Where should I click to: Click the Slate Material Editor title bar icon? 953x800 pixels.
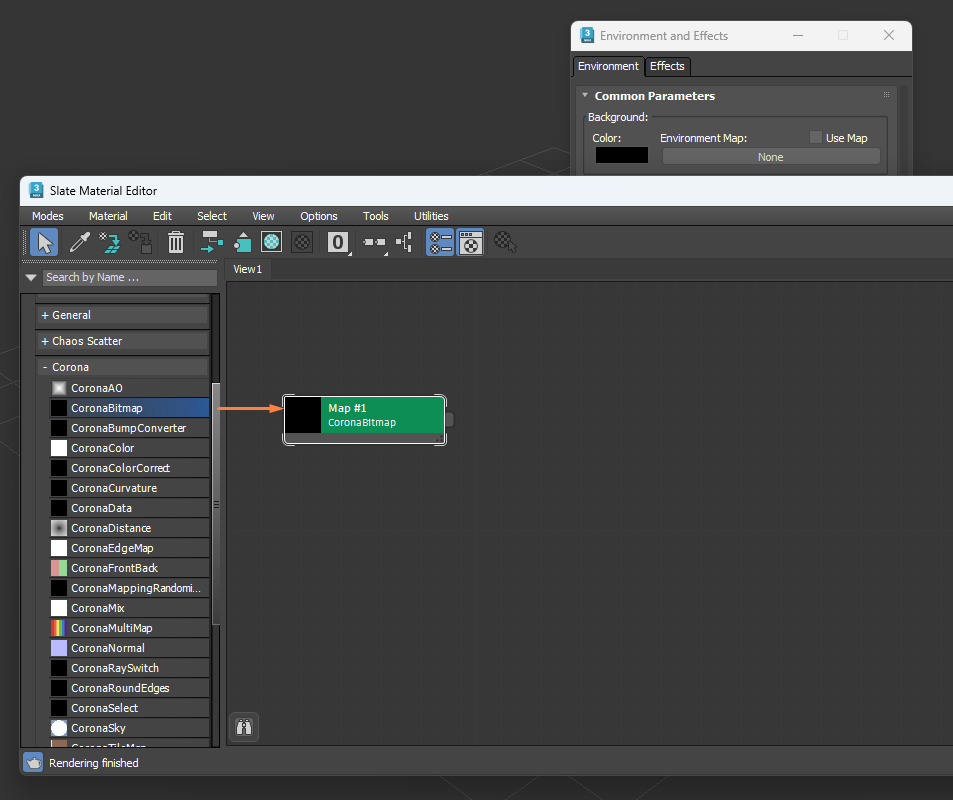click(36, 190)
